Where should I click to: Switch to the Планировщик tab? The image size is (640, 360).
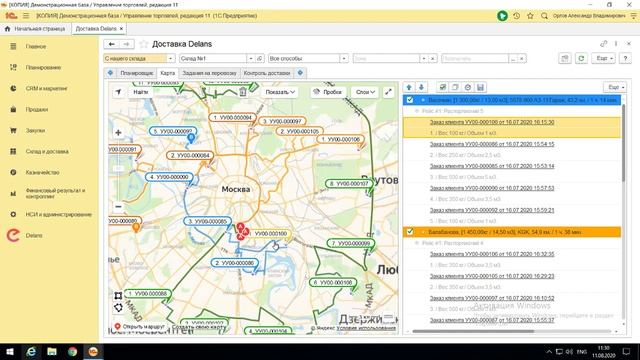136,73
